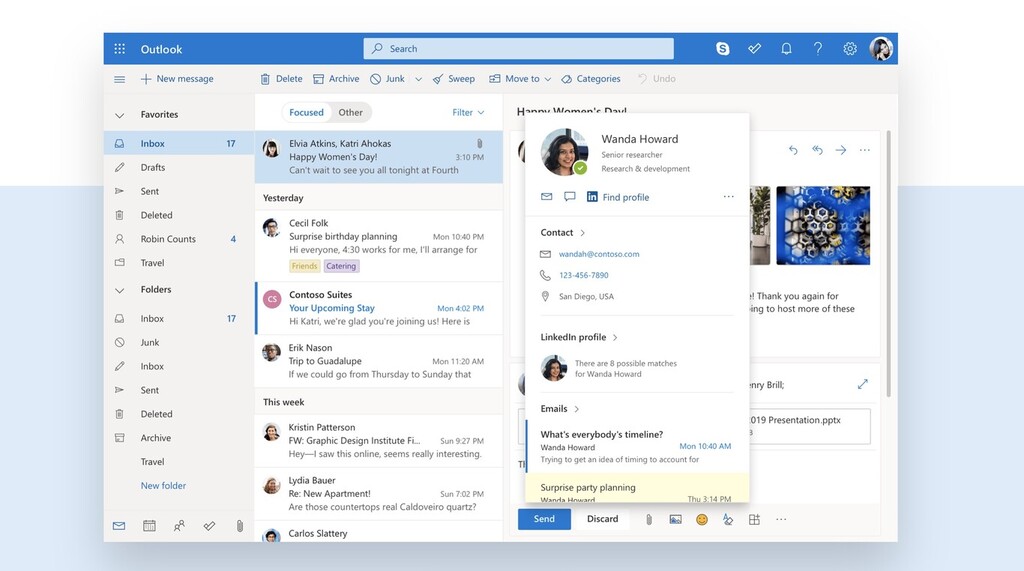Click LinkedIn Find profile icon
1024x571 pixels.
(x=592, y=197)
